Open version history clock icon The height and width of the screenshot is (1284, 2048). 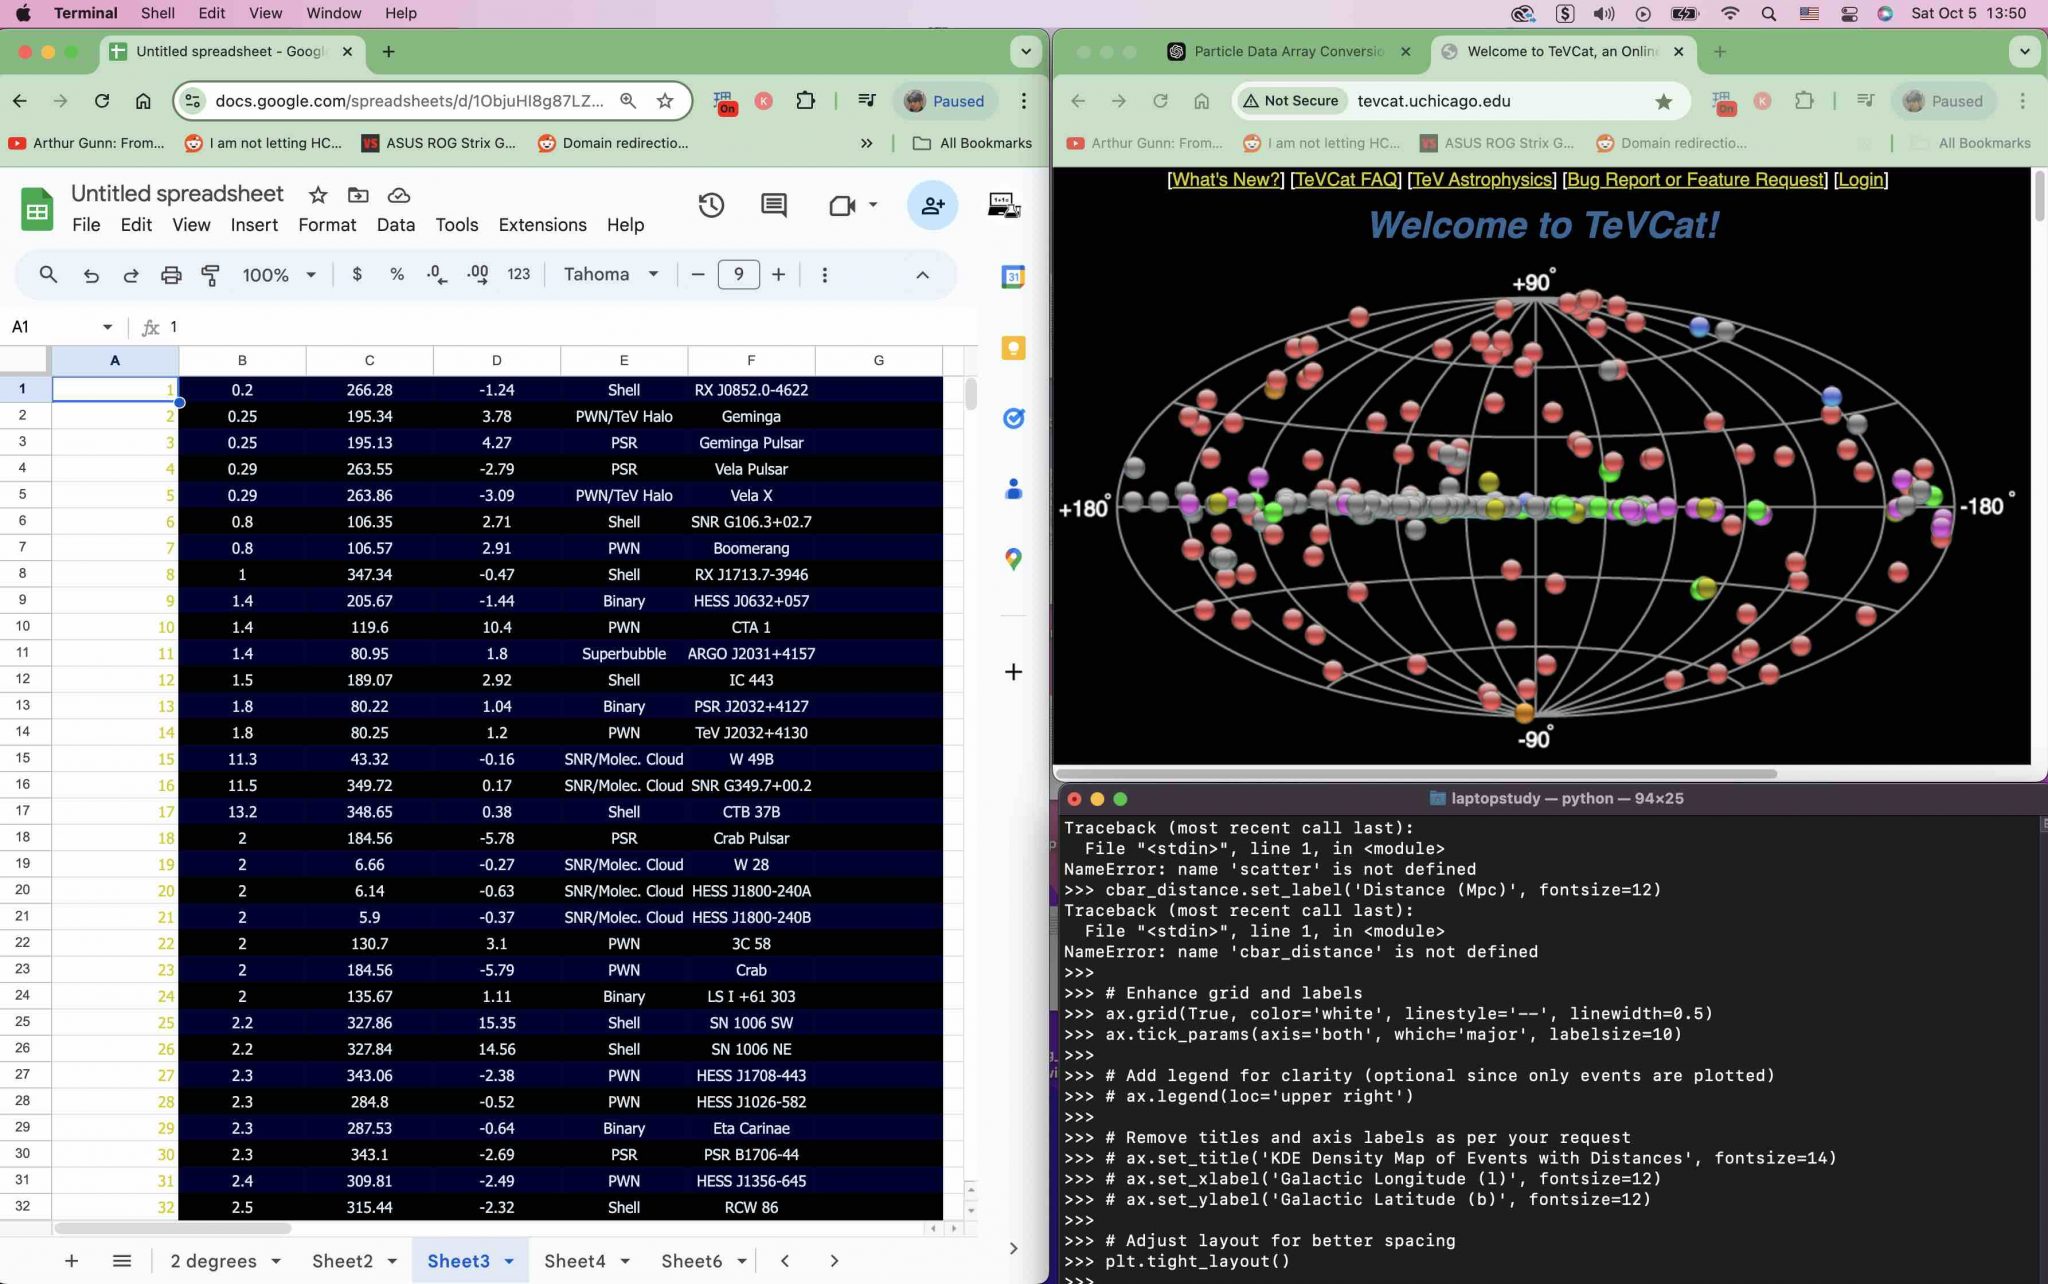tap(711, 205)
